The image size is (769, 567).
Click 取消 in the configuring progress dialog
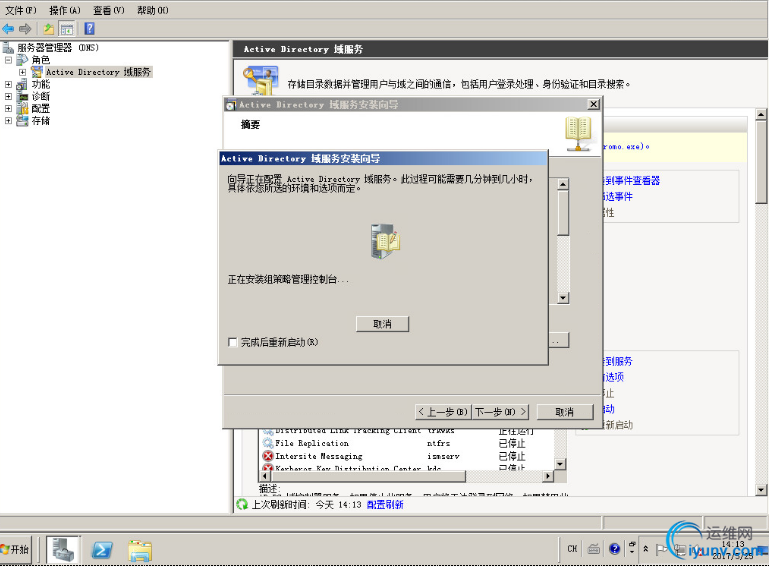pos(382,324)
